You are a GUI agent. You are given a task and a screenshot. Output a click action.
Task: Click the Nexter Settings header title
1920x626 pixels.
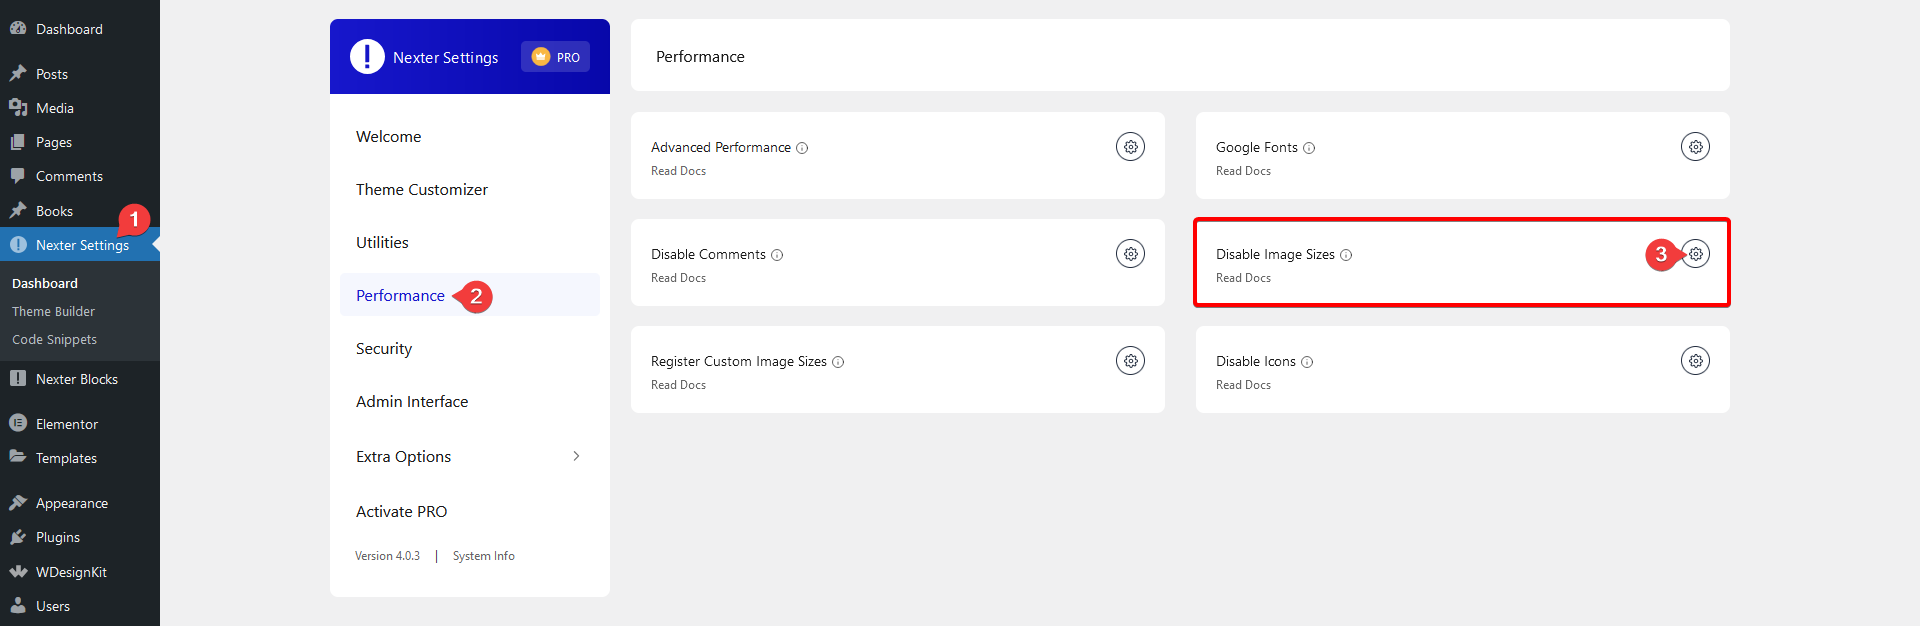[445, 58]
